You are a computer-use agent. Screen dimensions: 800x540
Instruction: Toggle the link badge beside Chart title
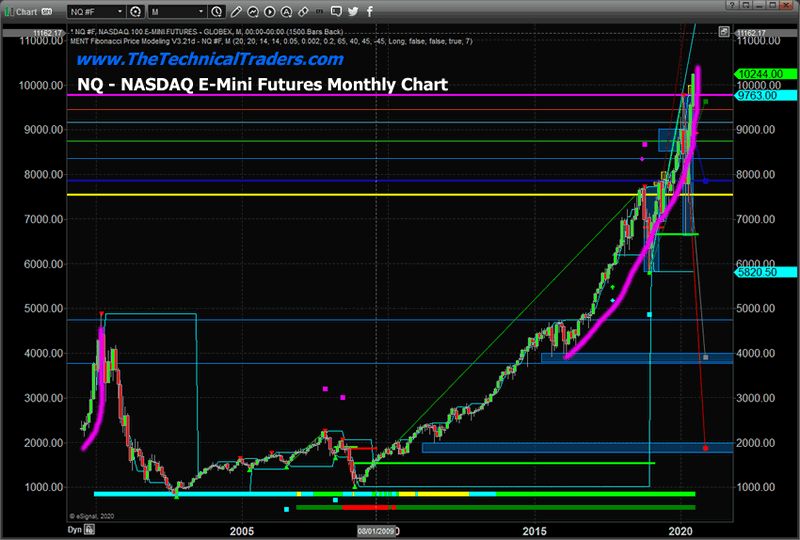46,11
